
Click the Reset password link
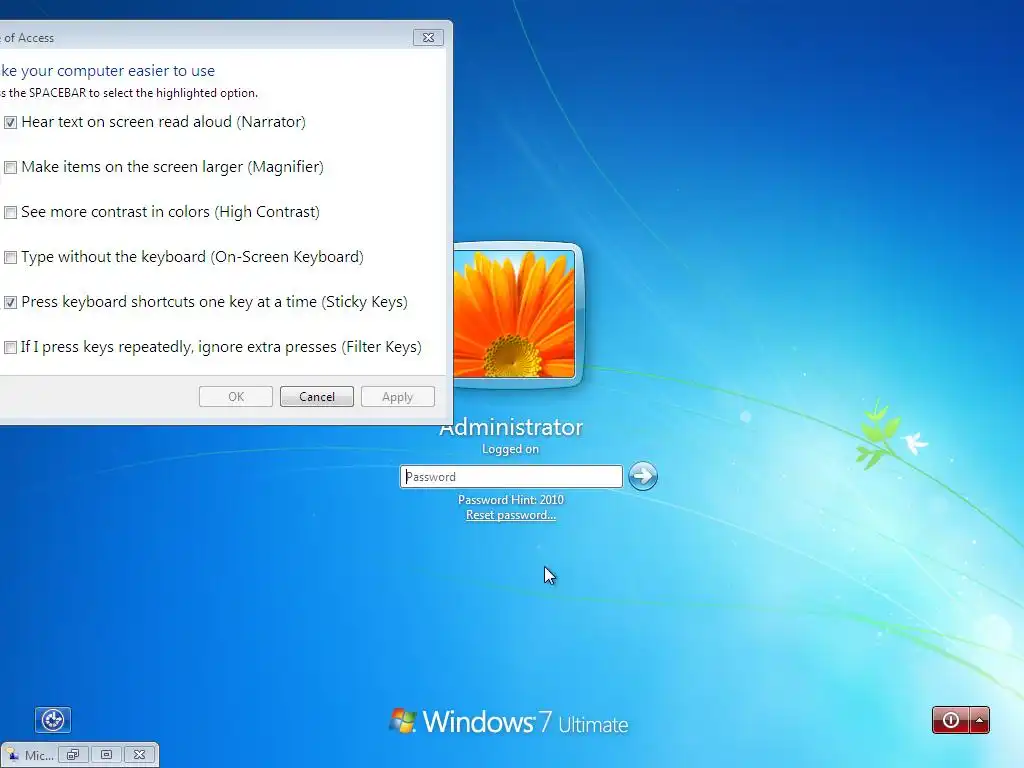511,515
